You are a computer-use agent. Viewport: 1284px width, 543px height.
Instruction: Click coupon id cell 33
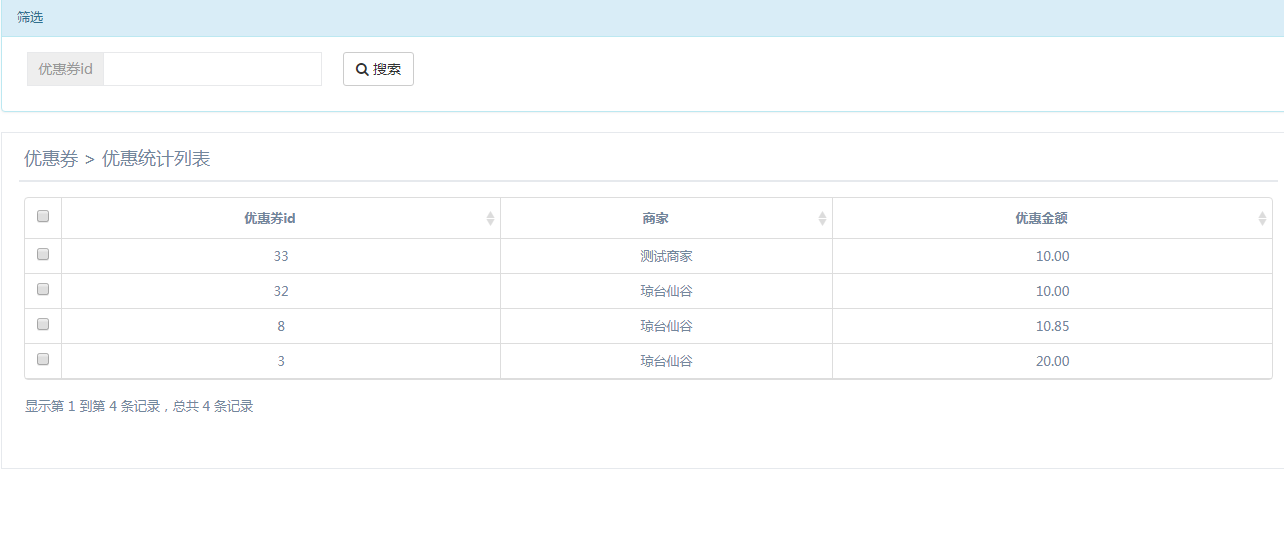pos(281,256)
